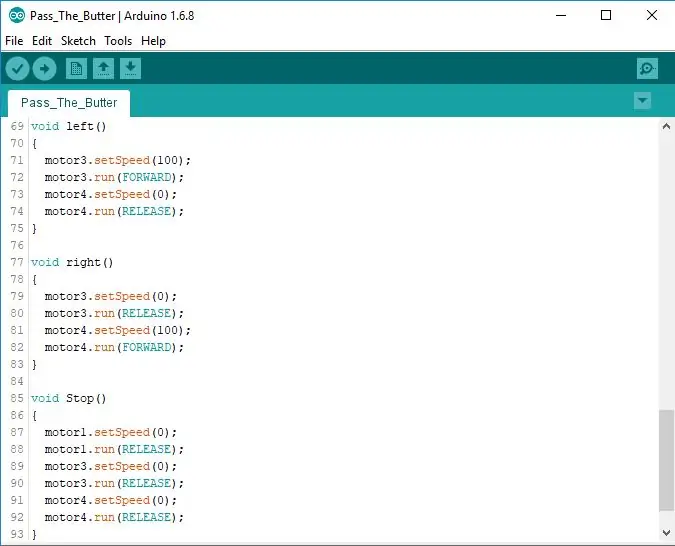Click empty line number 76

tap(17, 245)
